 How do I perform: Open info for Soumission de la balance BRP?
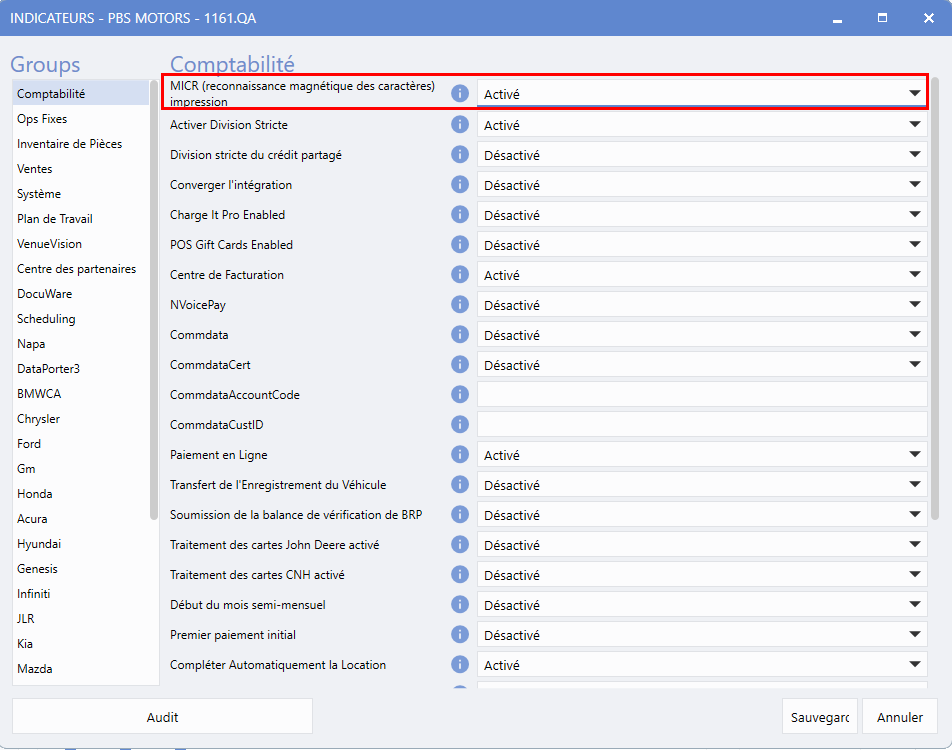click(460, 514)
